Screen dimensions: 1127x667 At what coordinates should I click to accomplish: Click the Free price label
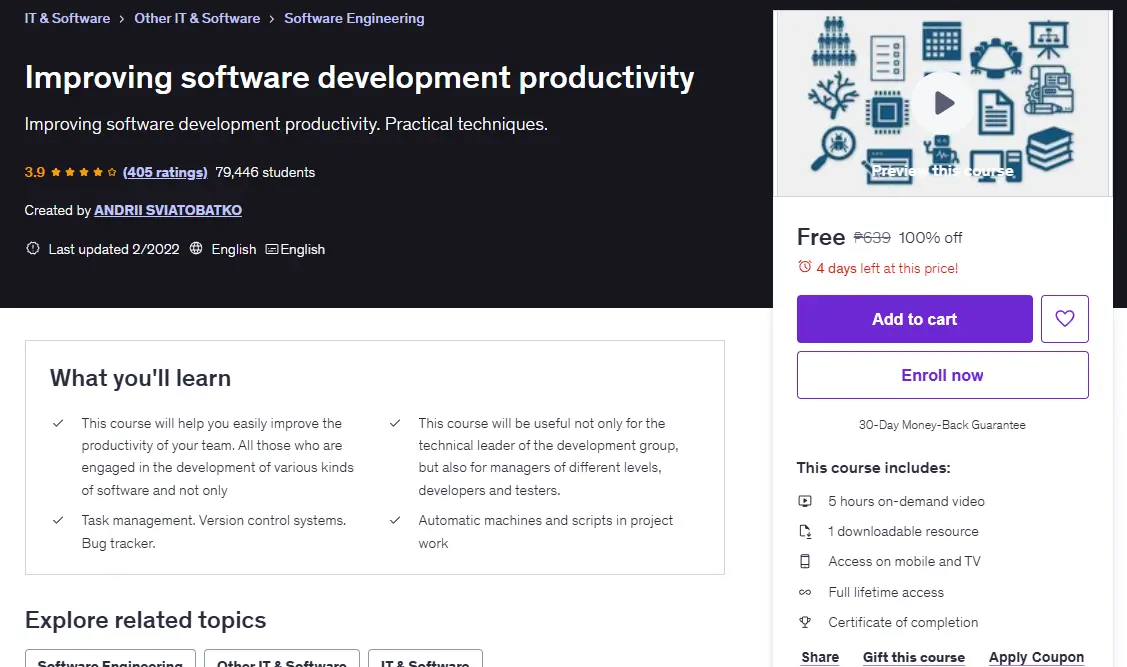click(x=821, y=236)
